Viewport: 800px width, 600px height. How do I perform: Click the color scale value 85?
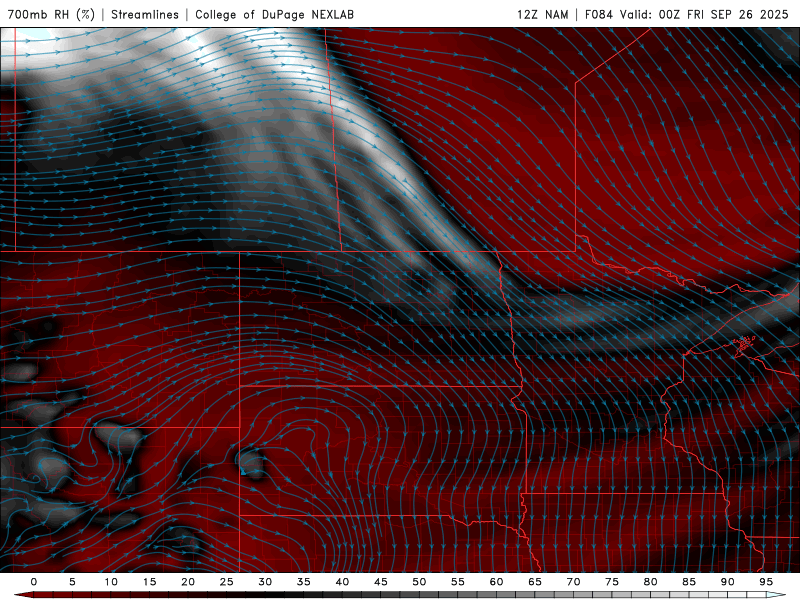coord(689,582)
